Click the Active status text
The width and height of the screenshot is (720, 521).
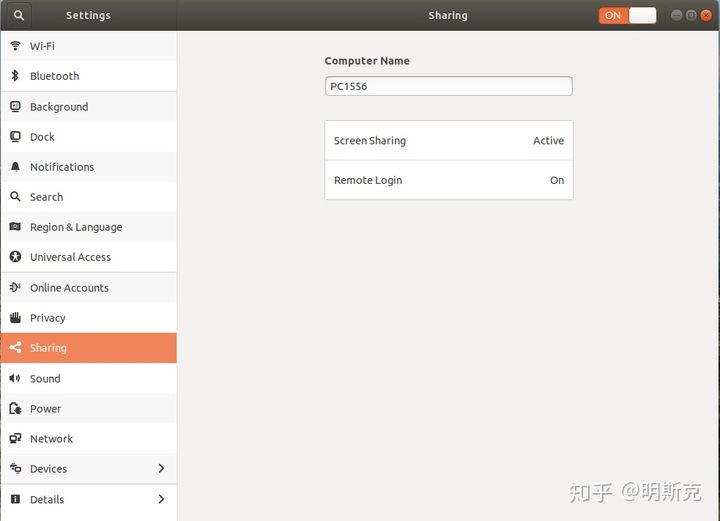(548, 140)
